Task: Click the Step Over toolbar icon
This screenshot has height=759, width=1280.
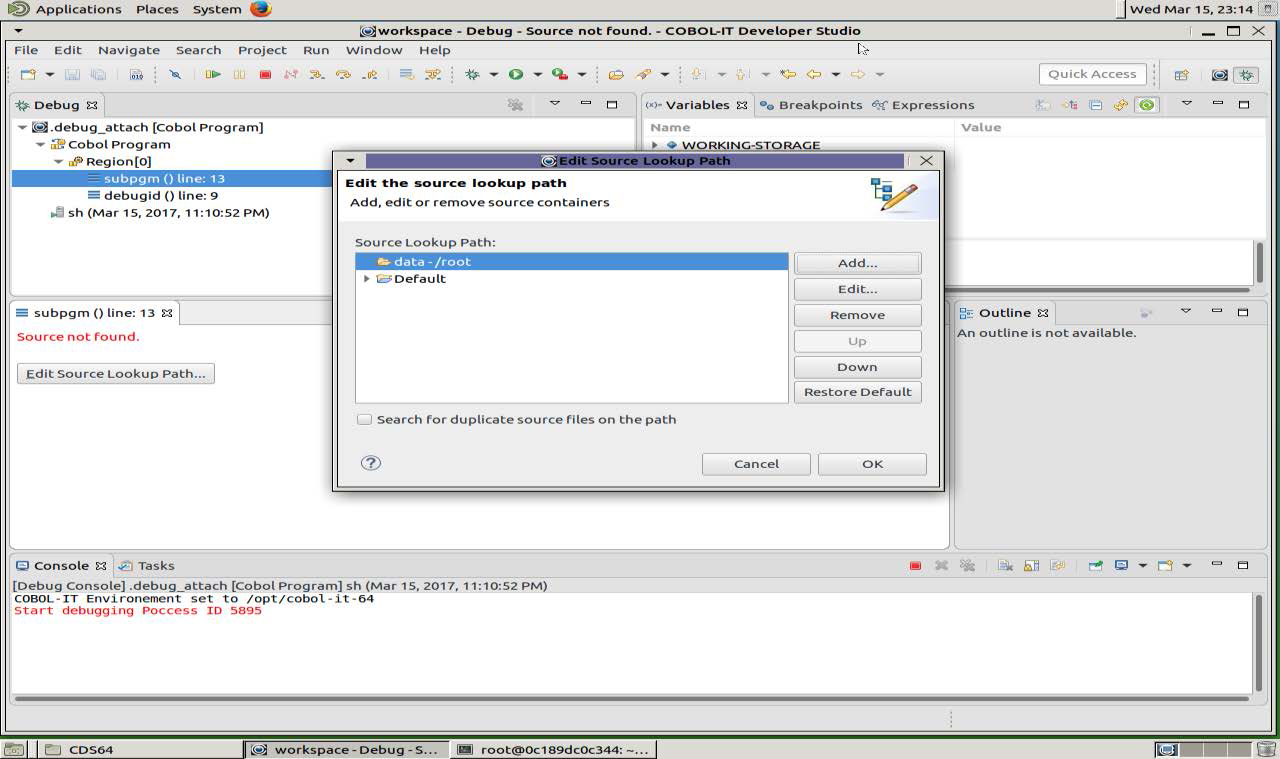Action: pos(344,74)
